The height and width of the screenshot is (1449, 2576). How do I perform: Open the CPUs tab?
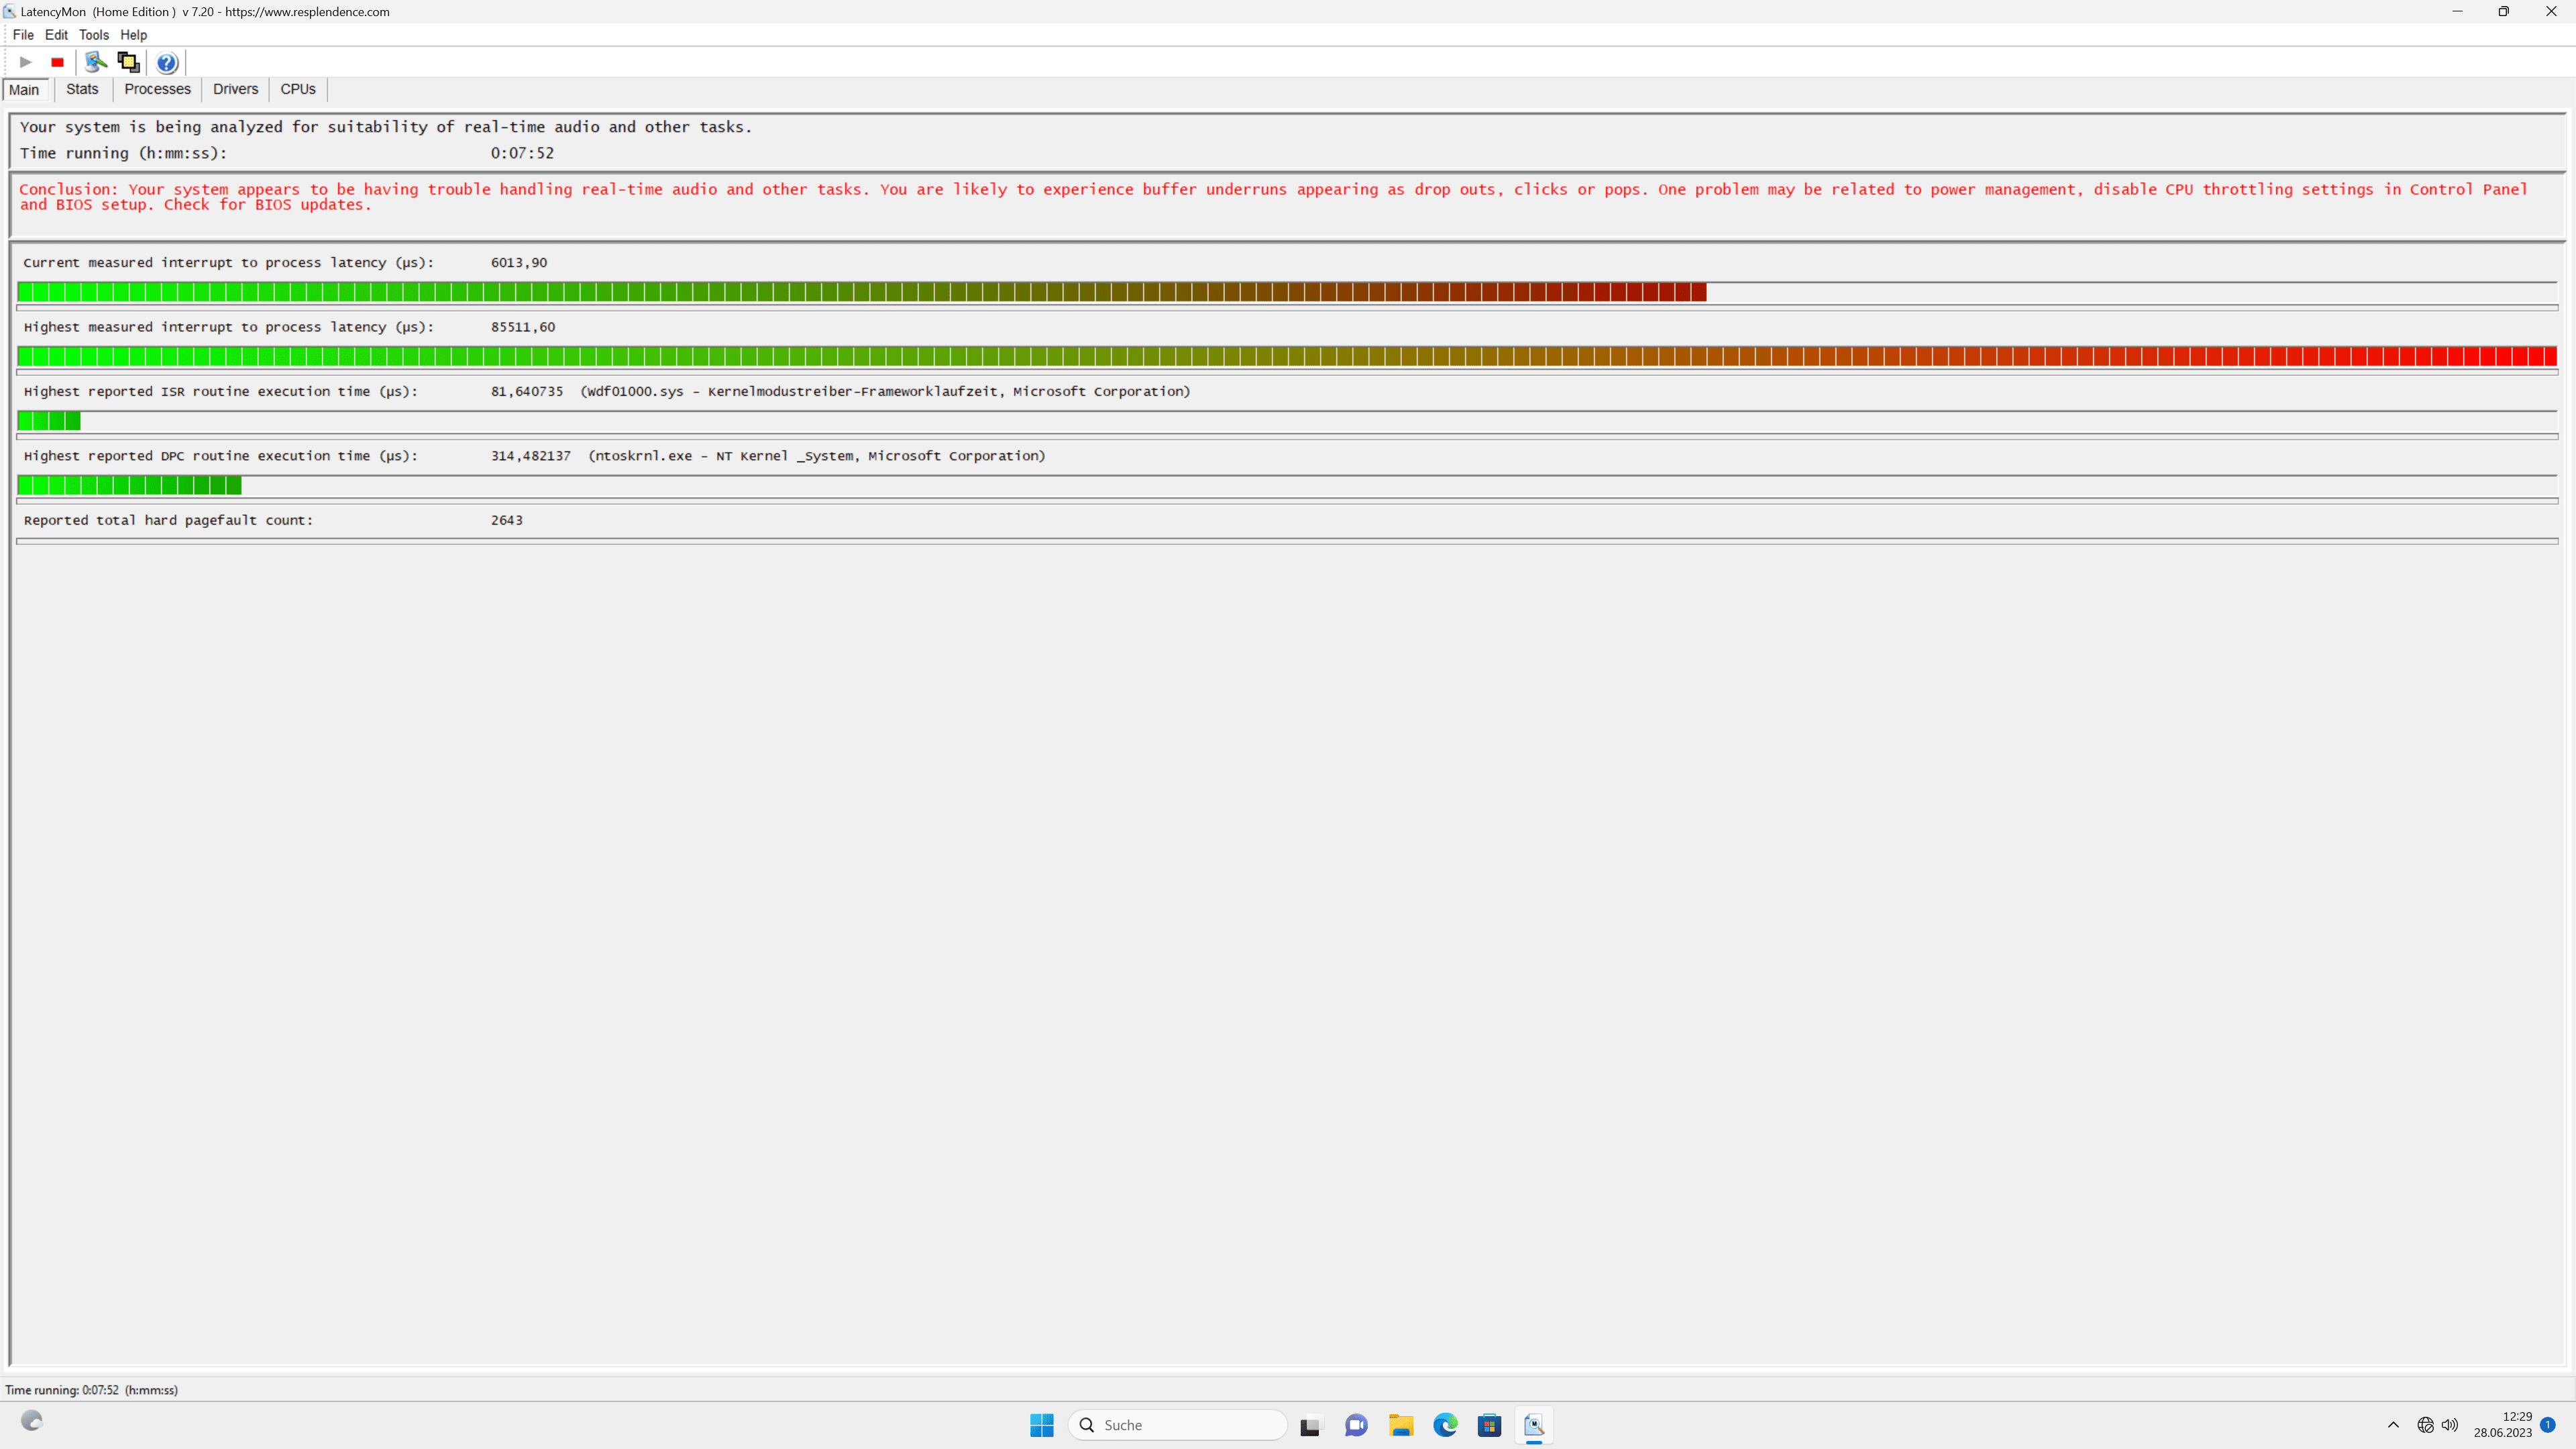click(x=298, y=89)
